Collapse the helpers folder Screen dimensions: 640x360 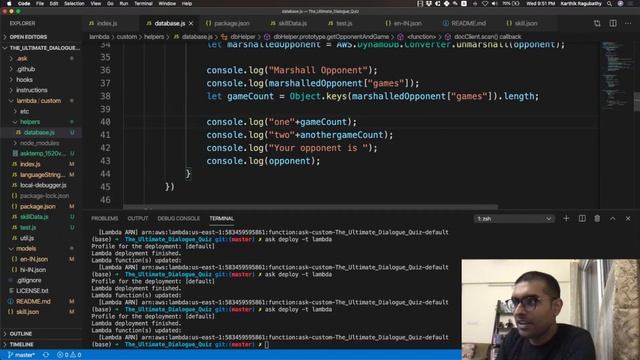41,122
